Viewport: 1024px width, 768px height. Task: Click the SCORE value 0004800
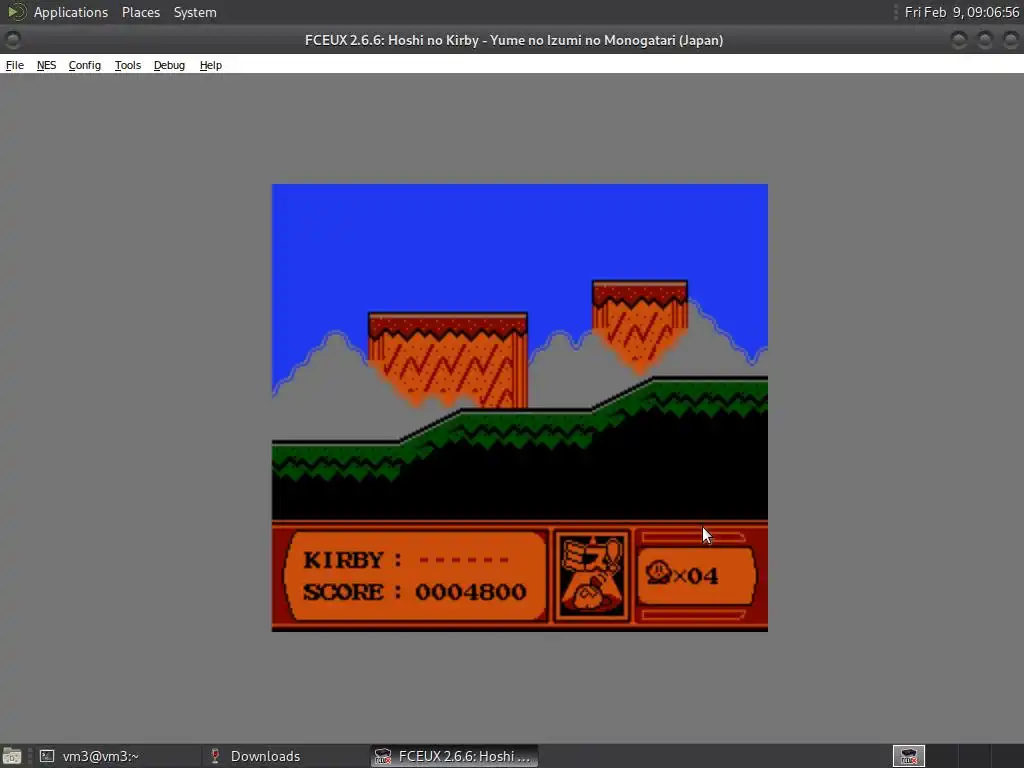pos(471,592)
